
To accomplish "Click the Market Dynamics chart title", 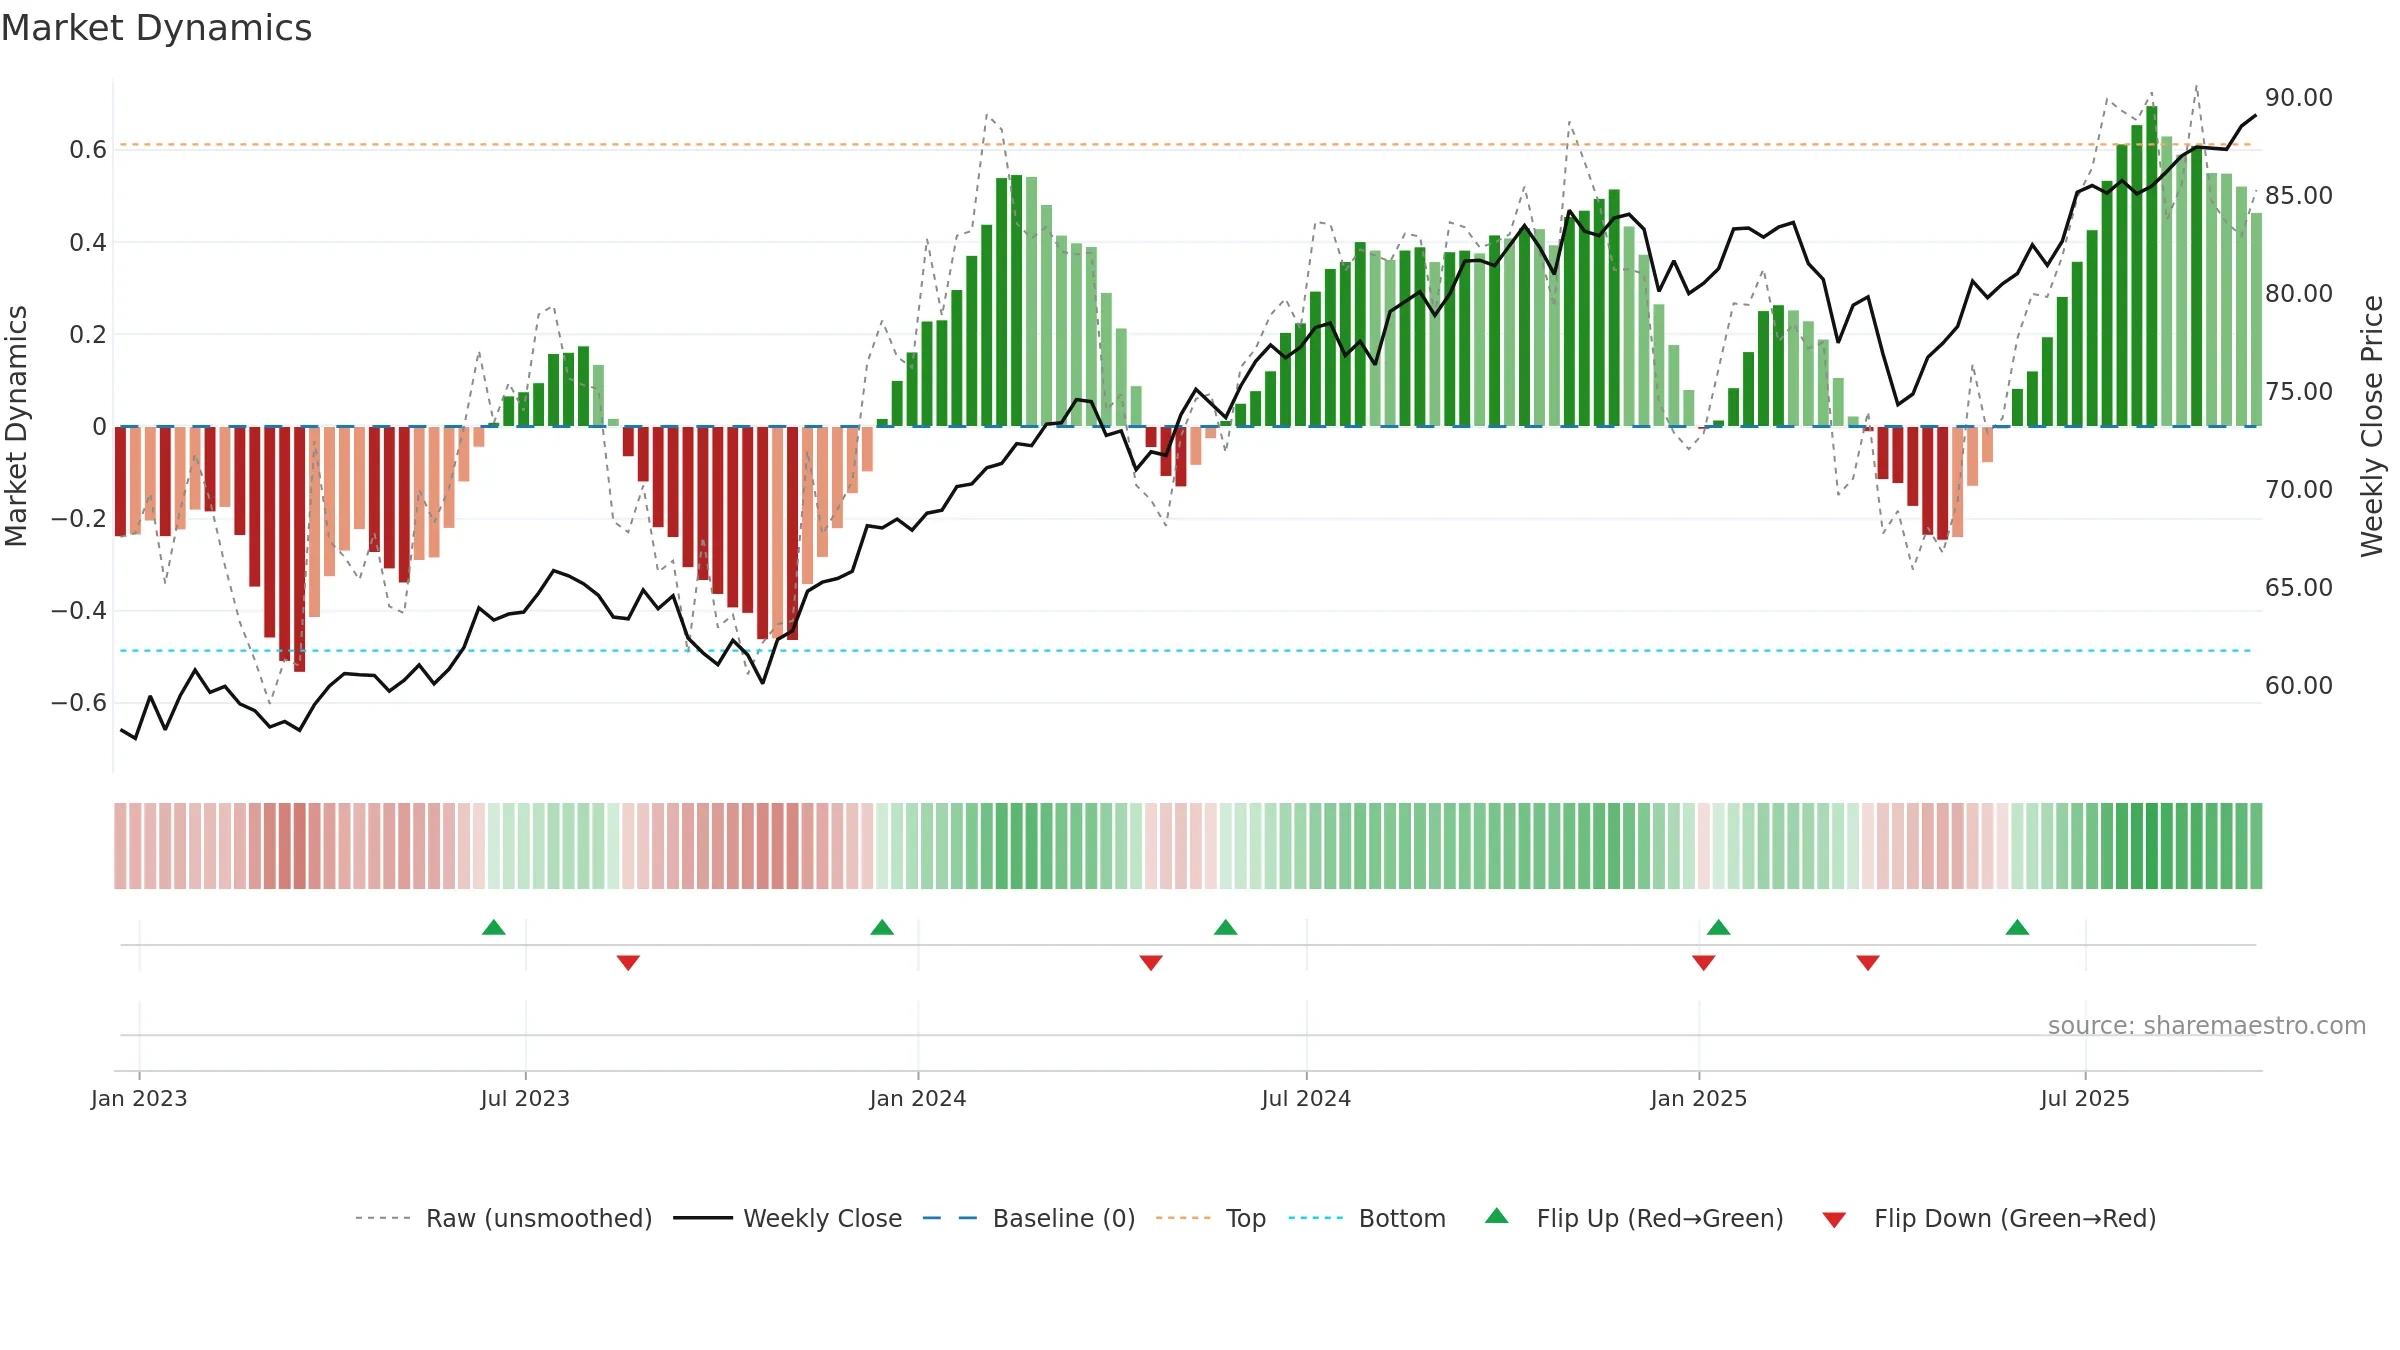I will click(x=156, y=28).
